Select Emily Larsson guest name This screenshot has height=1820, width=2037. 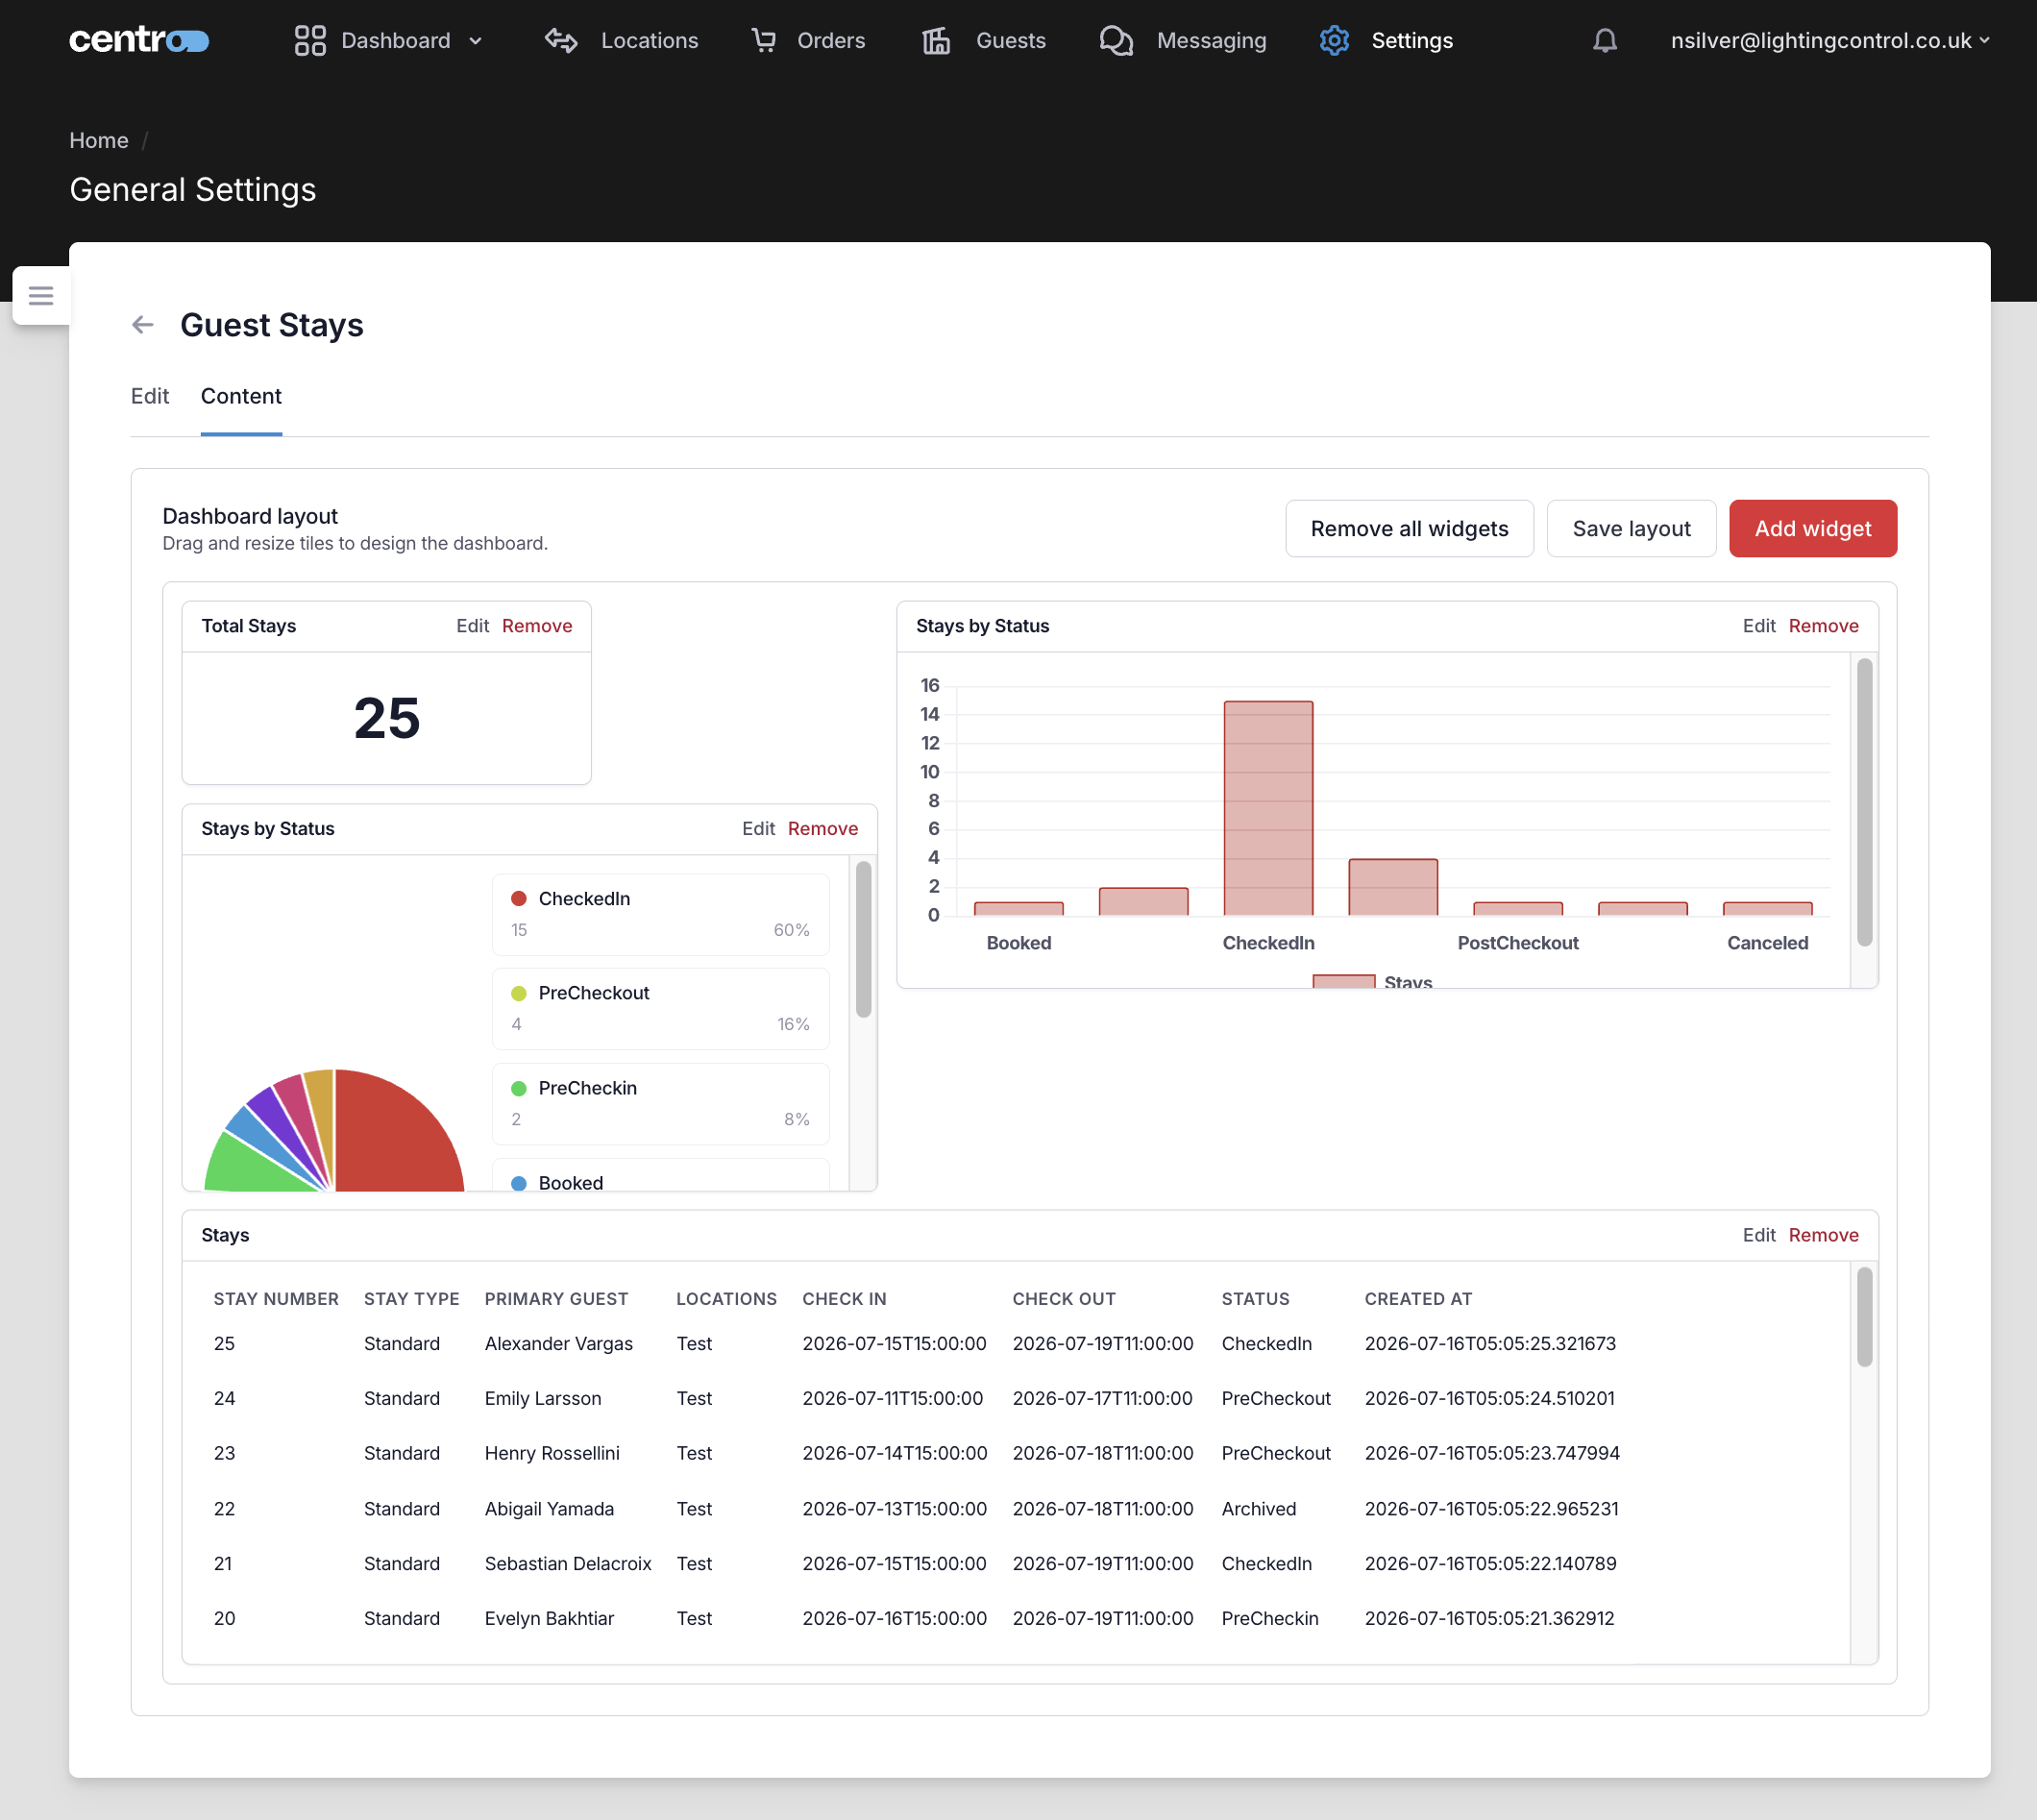(x=543, y=1399)
